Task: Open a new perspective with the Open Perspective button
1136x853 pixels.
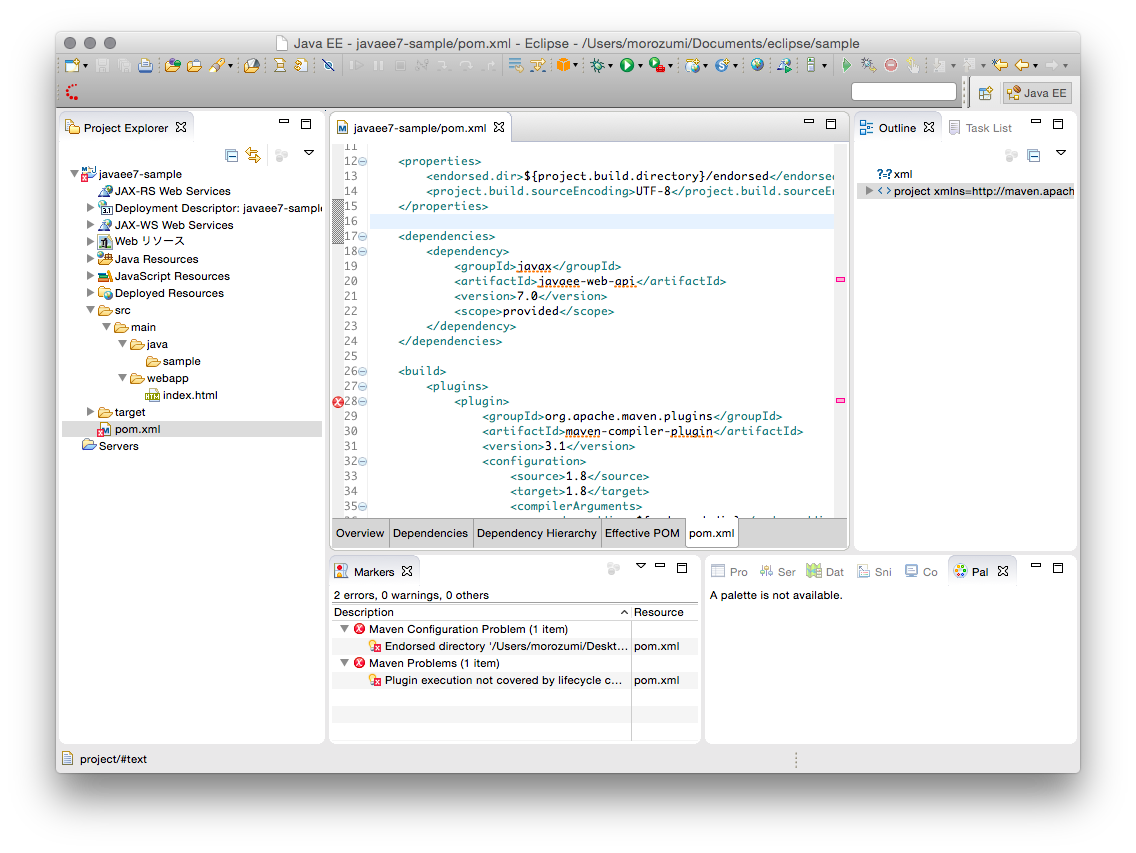Action: 985,92
